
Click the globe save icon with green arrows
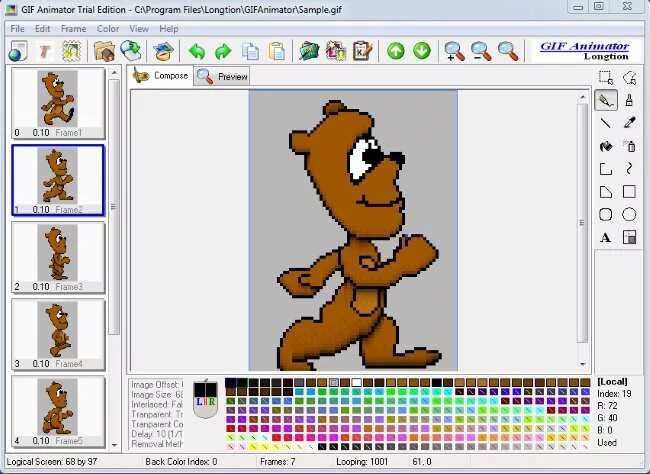pyautogui.click(x=131, y=51)
